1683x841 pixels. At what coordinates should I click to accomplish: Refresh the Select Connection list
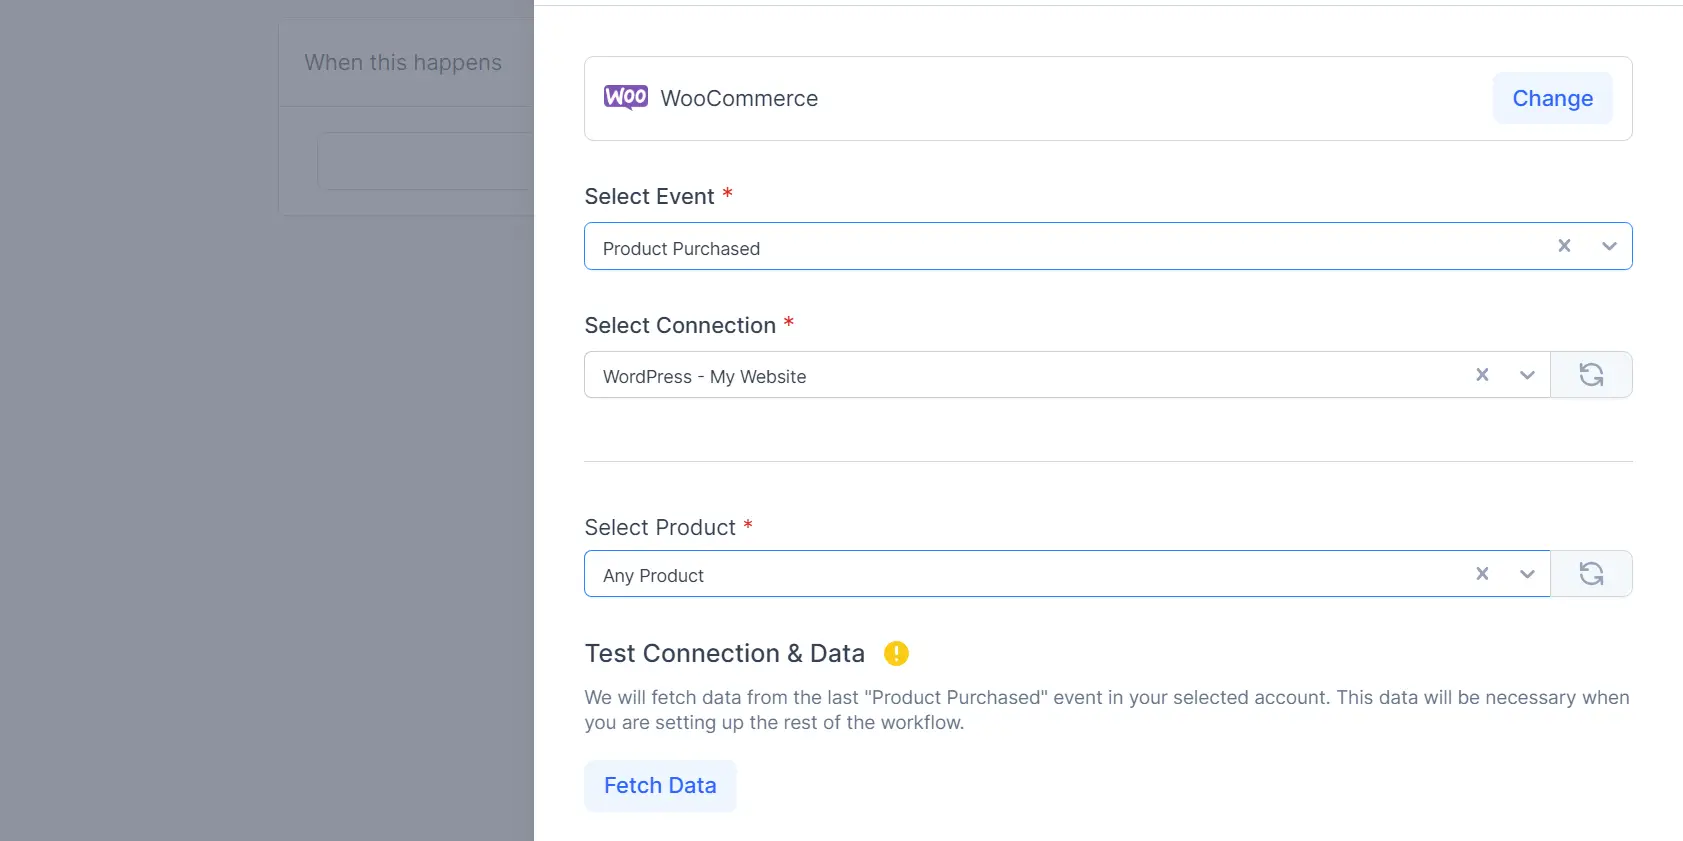point(1591,375)
